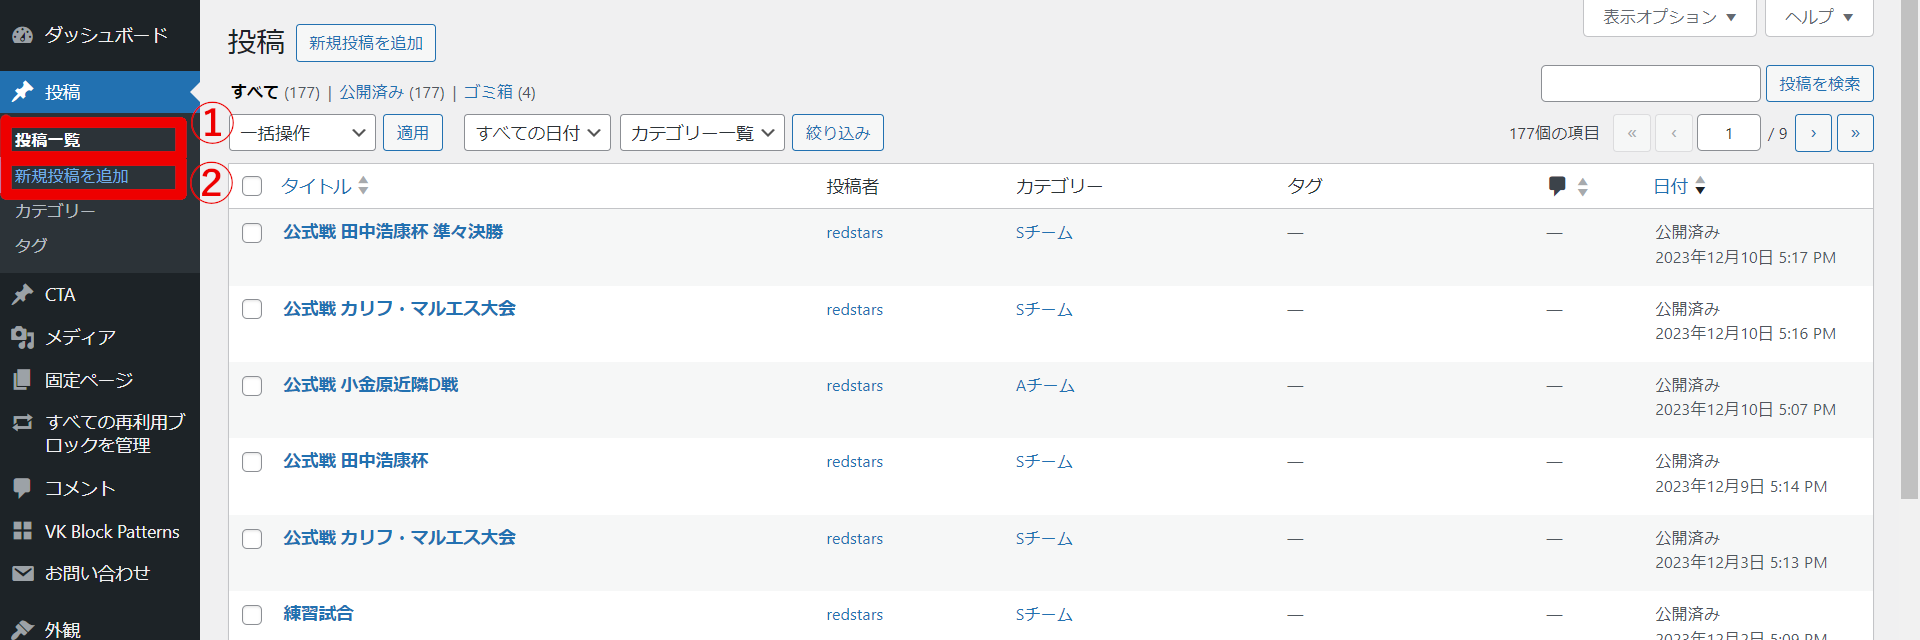Viewport: 1920px width, 640px height.
Task: Click the CTA pin icon in sidebar
Action: click(x=22, y=295)
